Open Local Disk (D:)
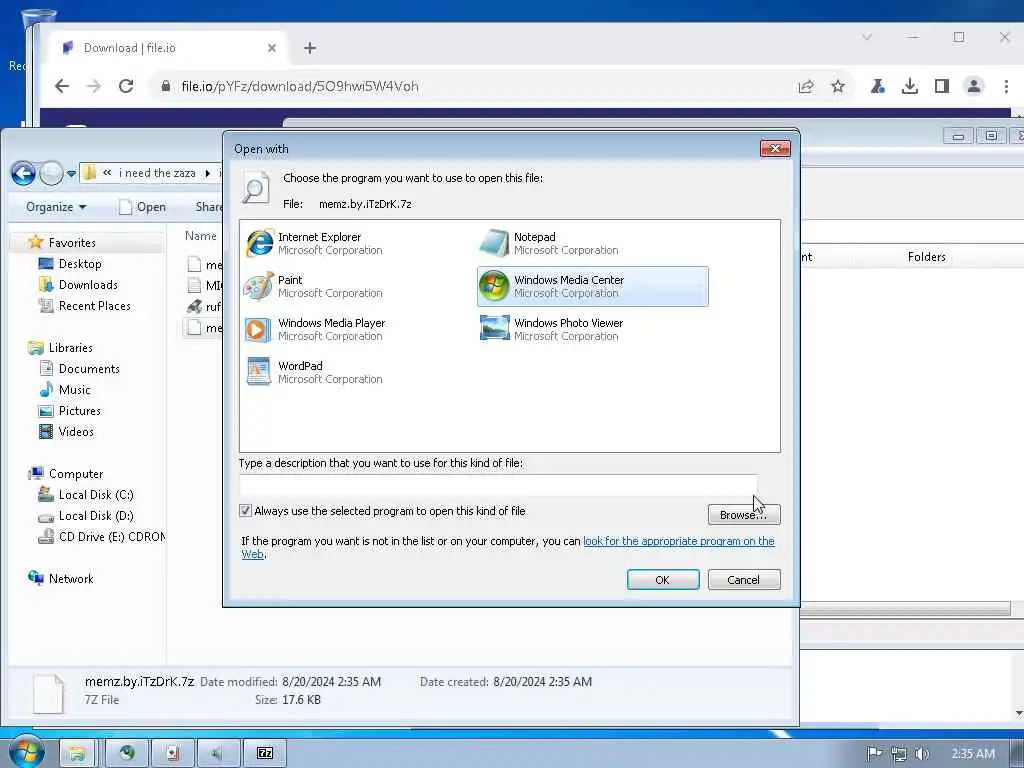 (x=96, y=516)
